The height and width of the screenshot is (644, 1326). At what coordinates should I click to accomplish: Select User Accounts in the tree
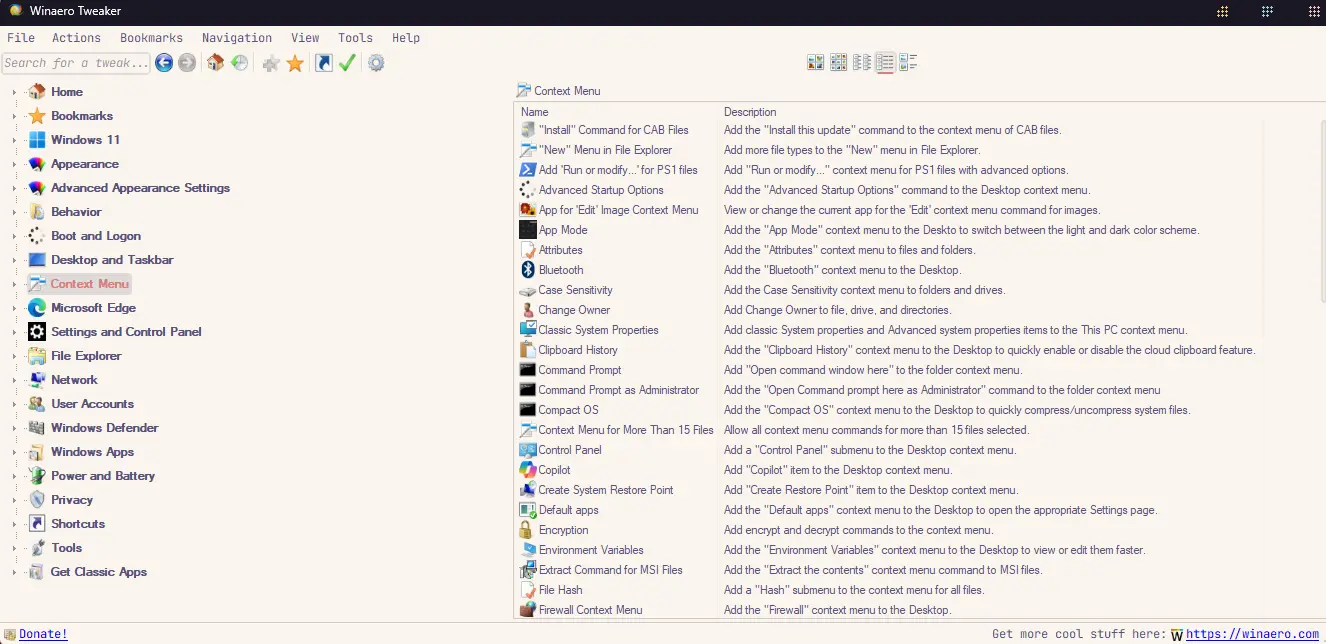[x=92, y=404]
